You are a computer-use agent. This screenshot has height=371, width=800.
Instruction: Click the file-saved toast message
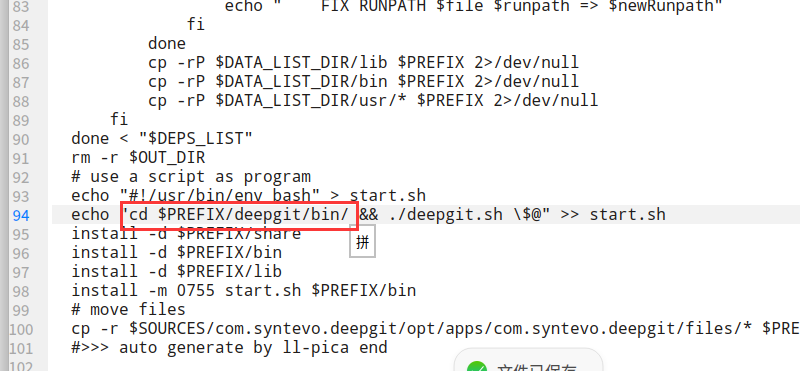point(528,360)
